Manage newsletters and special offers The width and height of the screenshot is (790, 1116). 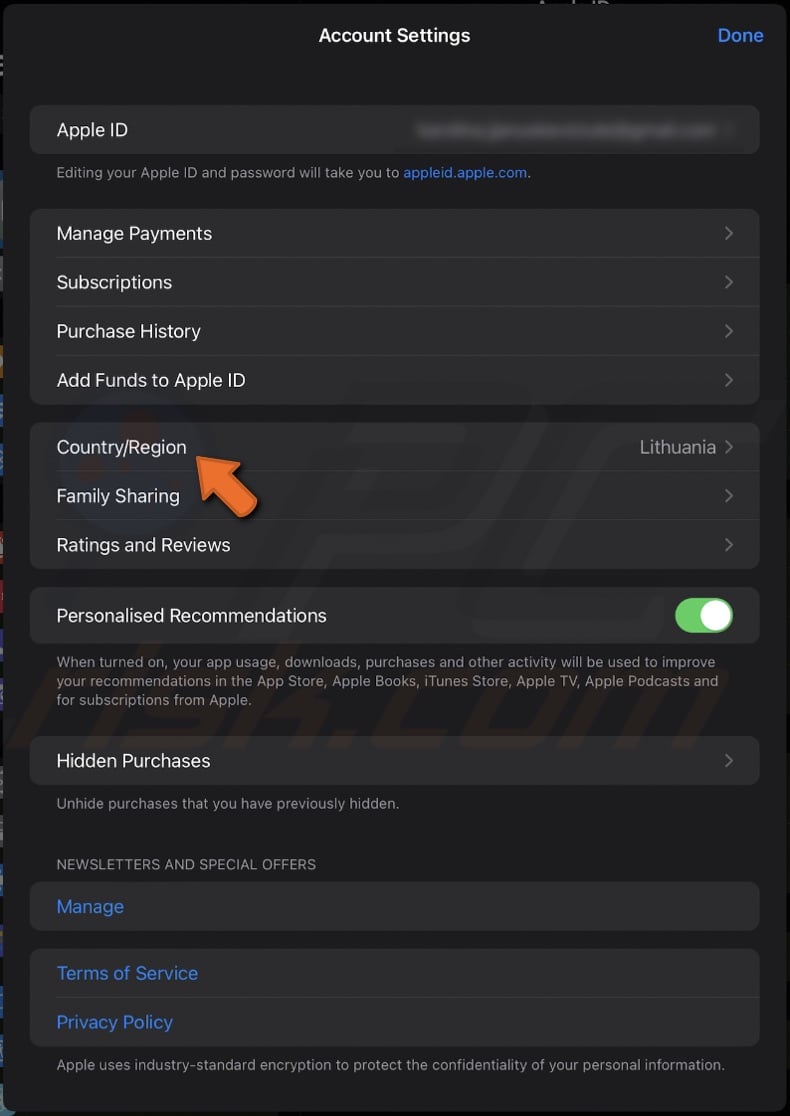point(90,907)
